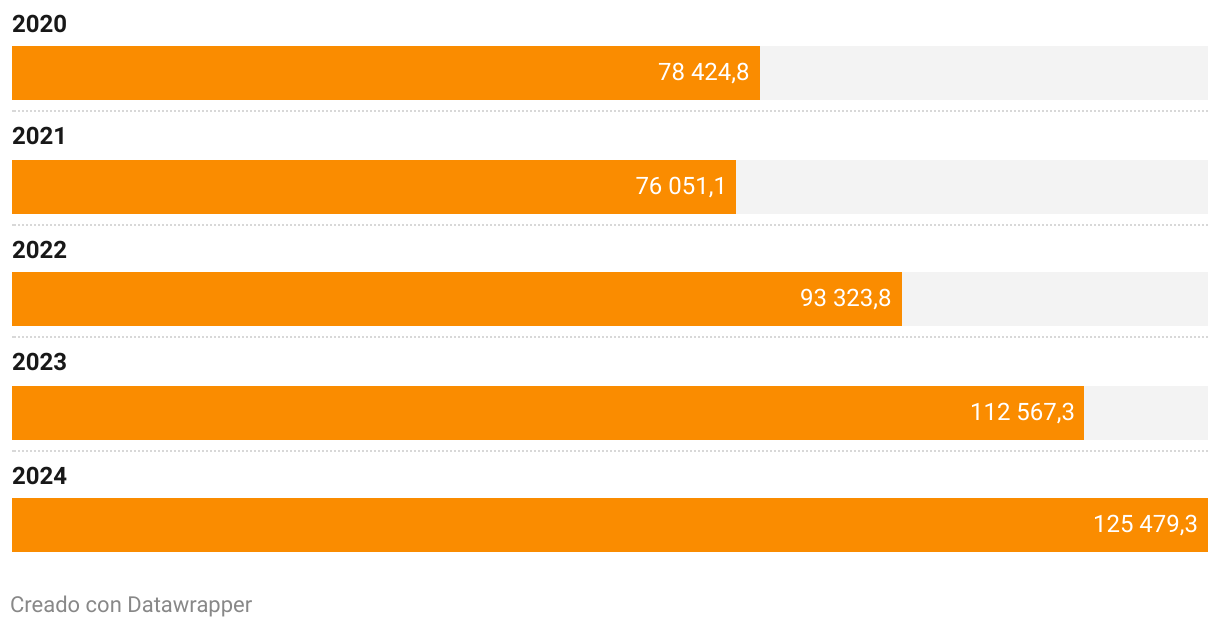Select the orange 2022 bar
The width and height of the screenshot is (1220, 628).
click(x=457, y=299)
